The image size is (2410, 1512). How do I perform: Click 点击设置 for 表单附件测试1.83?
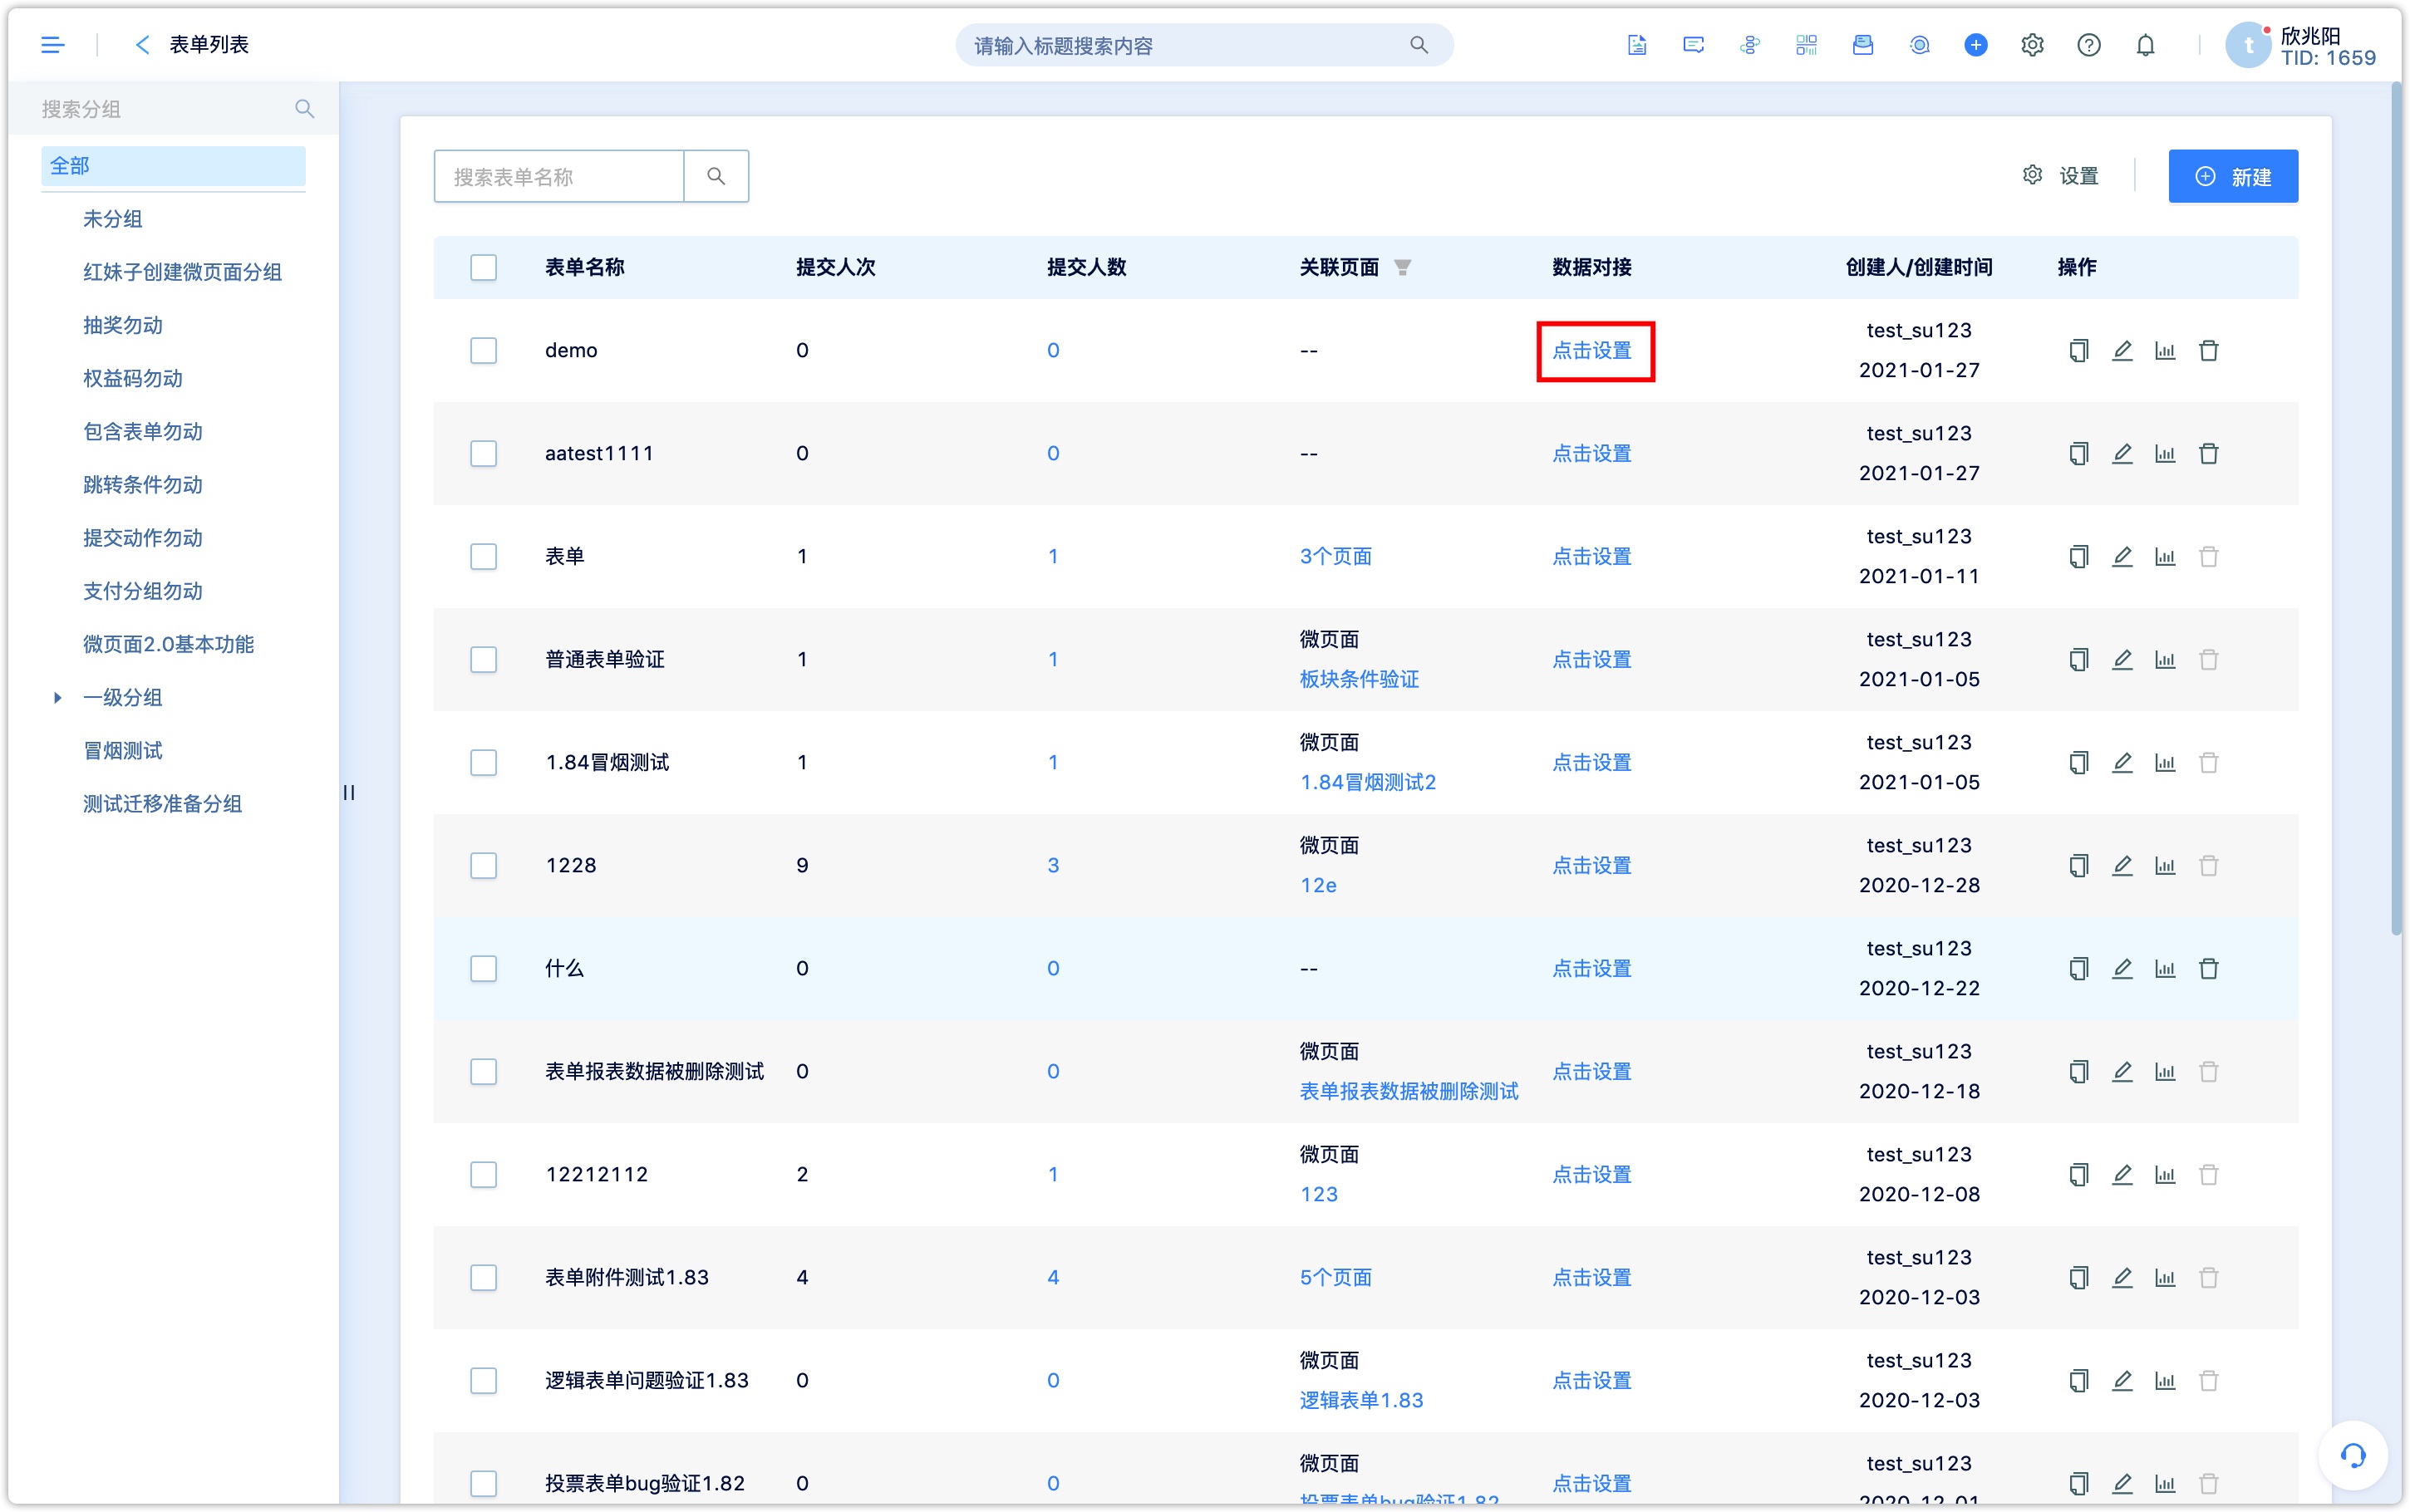tap(1591, 1277)
